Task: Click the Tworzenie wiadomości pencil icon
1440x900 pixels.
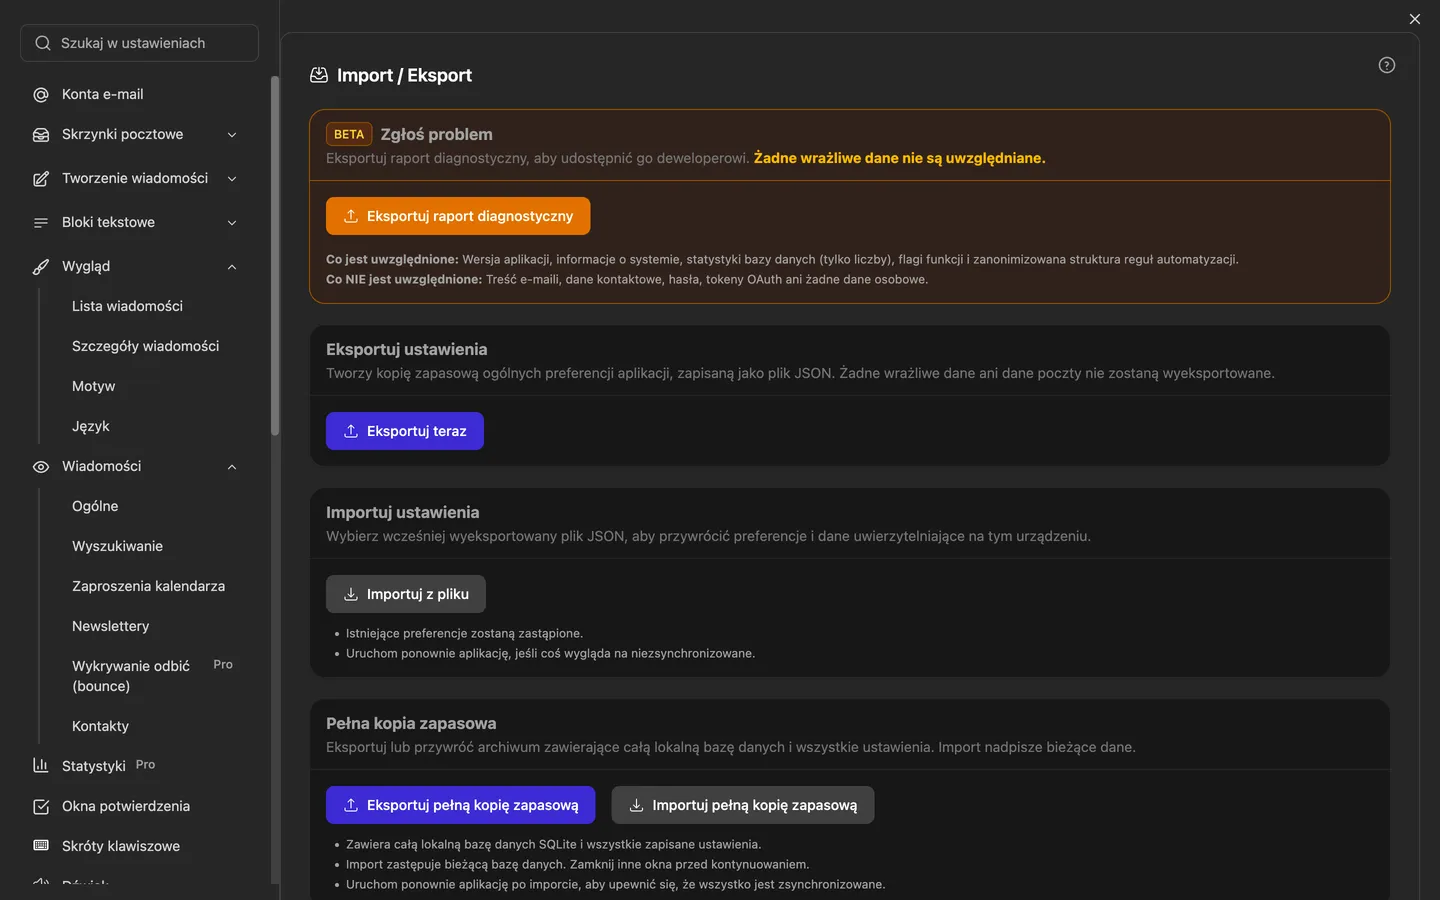Action: (41, 178)
